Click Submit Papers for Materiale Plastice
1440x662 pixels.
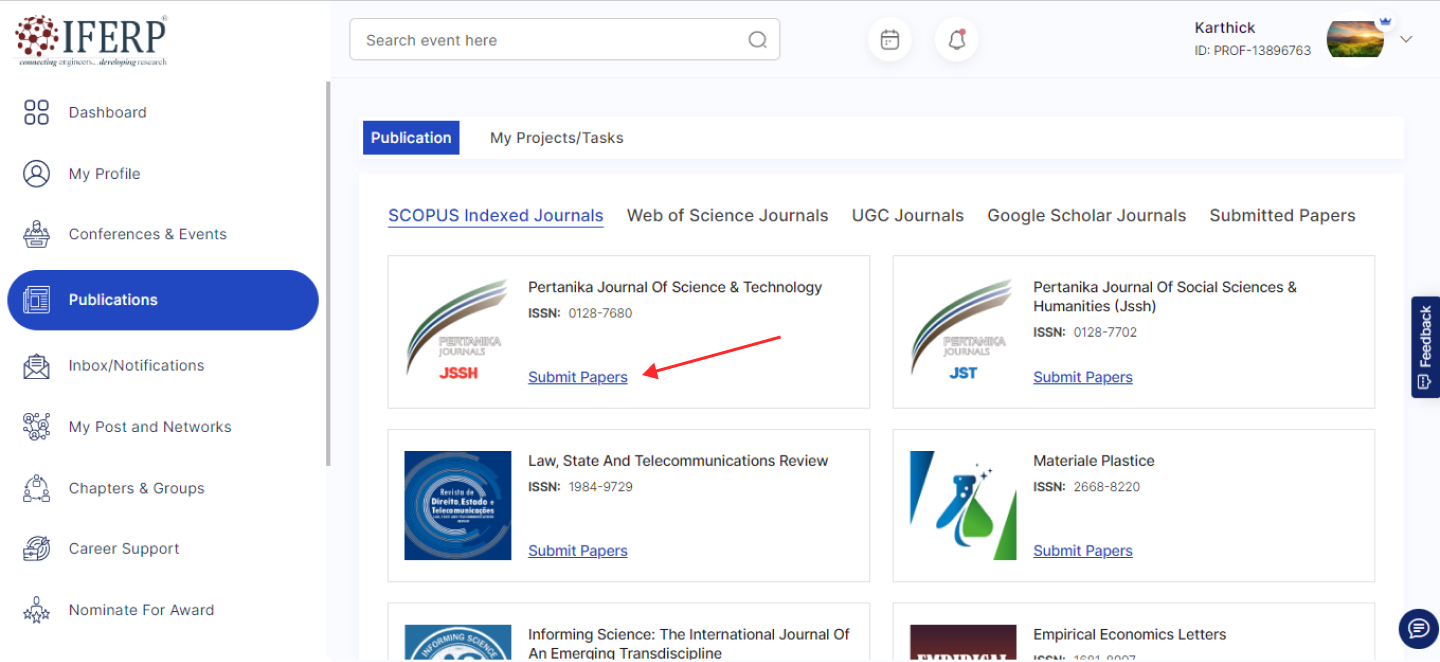(1082, 551)
